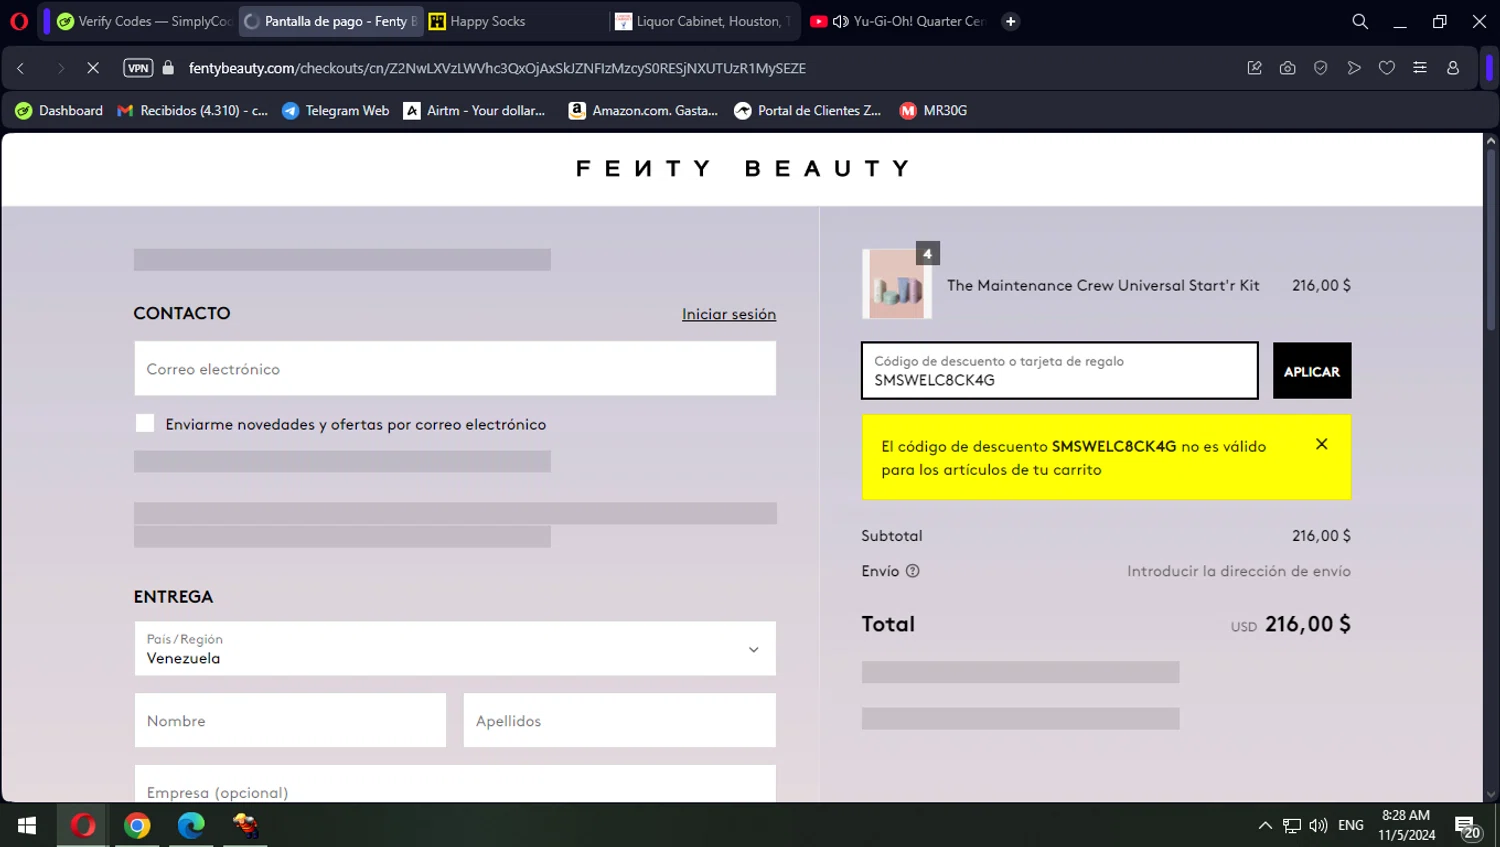
Task: Open the Easy Setup menu icon
Action: tap(1419, 68)
